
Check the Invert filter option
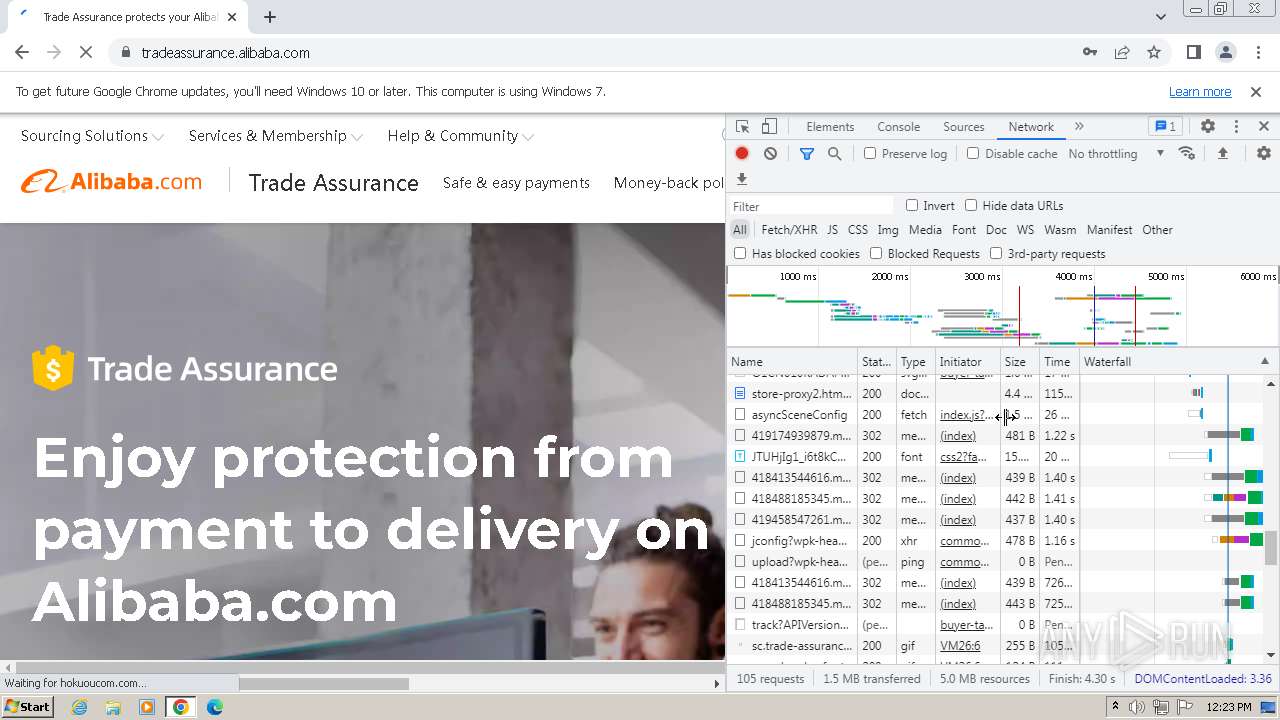click(x=912, y=205)
